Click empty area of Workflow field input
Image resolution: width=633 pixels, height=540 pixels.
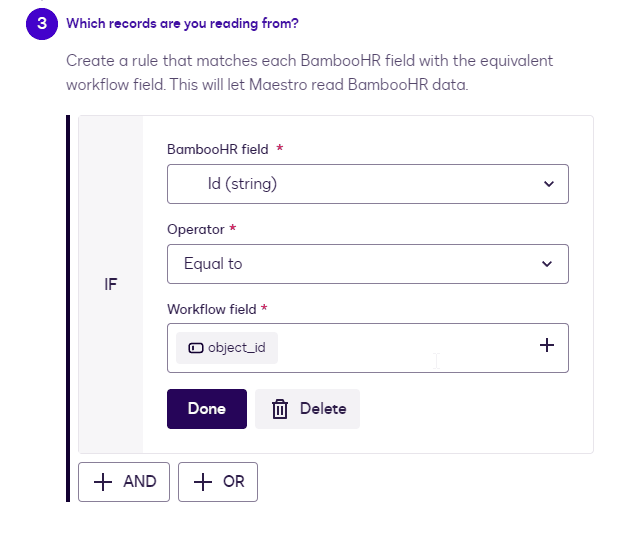(x=400, y=348)
